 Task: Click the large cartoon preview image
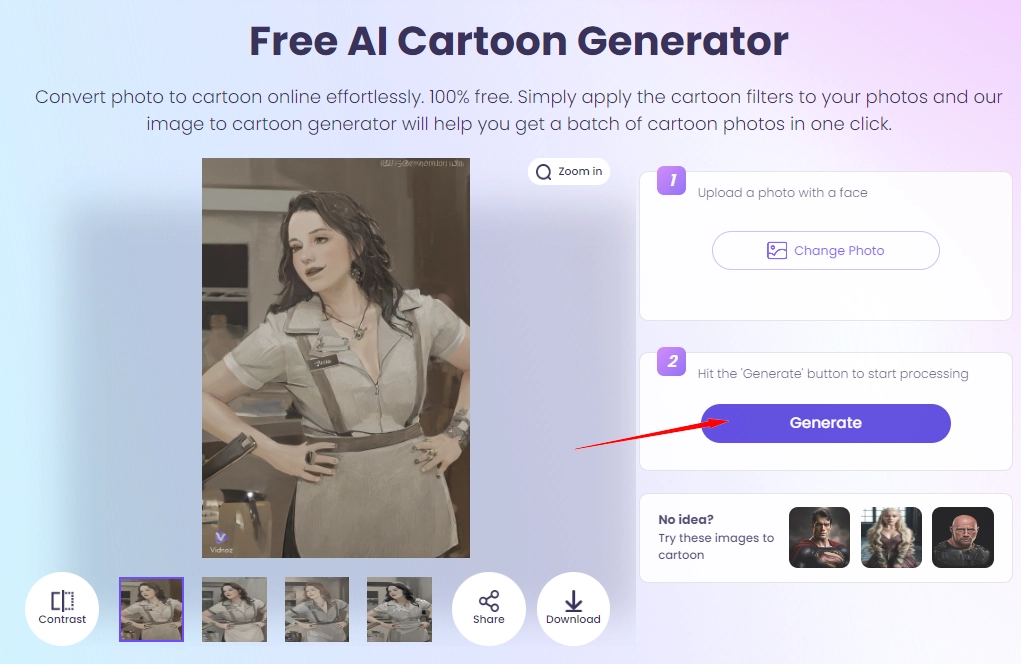tap(335, 357)
